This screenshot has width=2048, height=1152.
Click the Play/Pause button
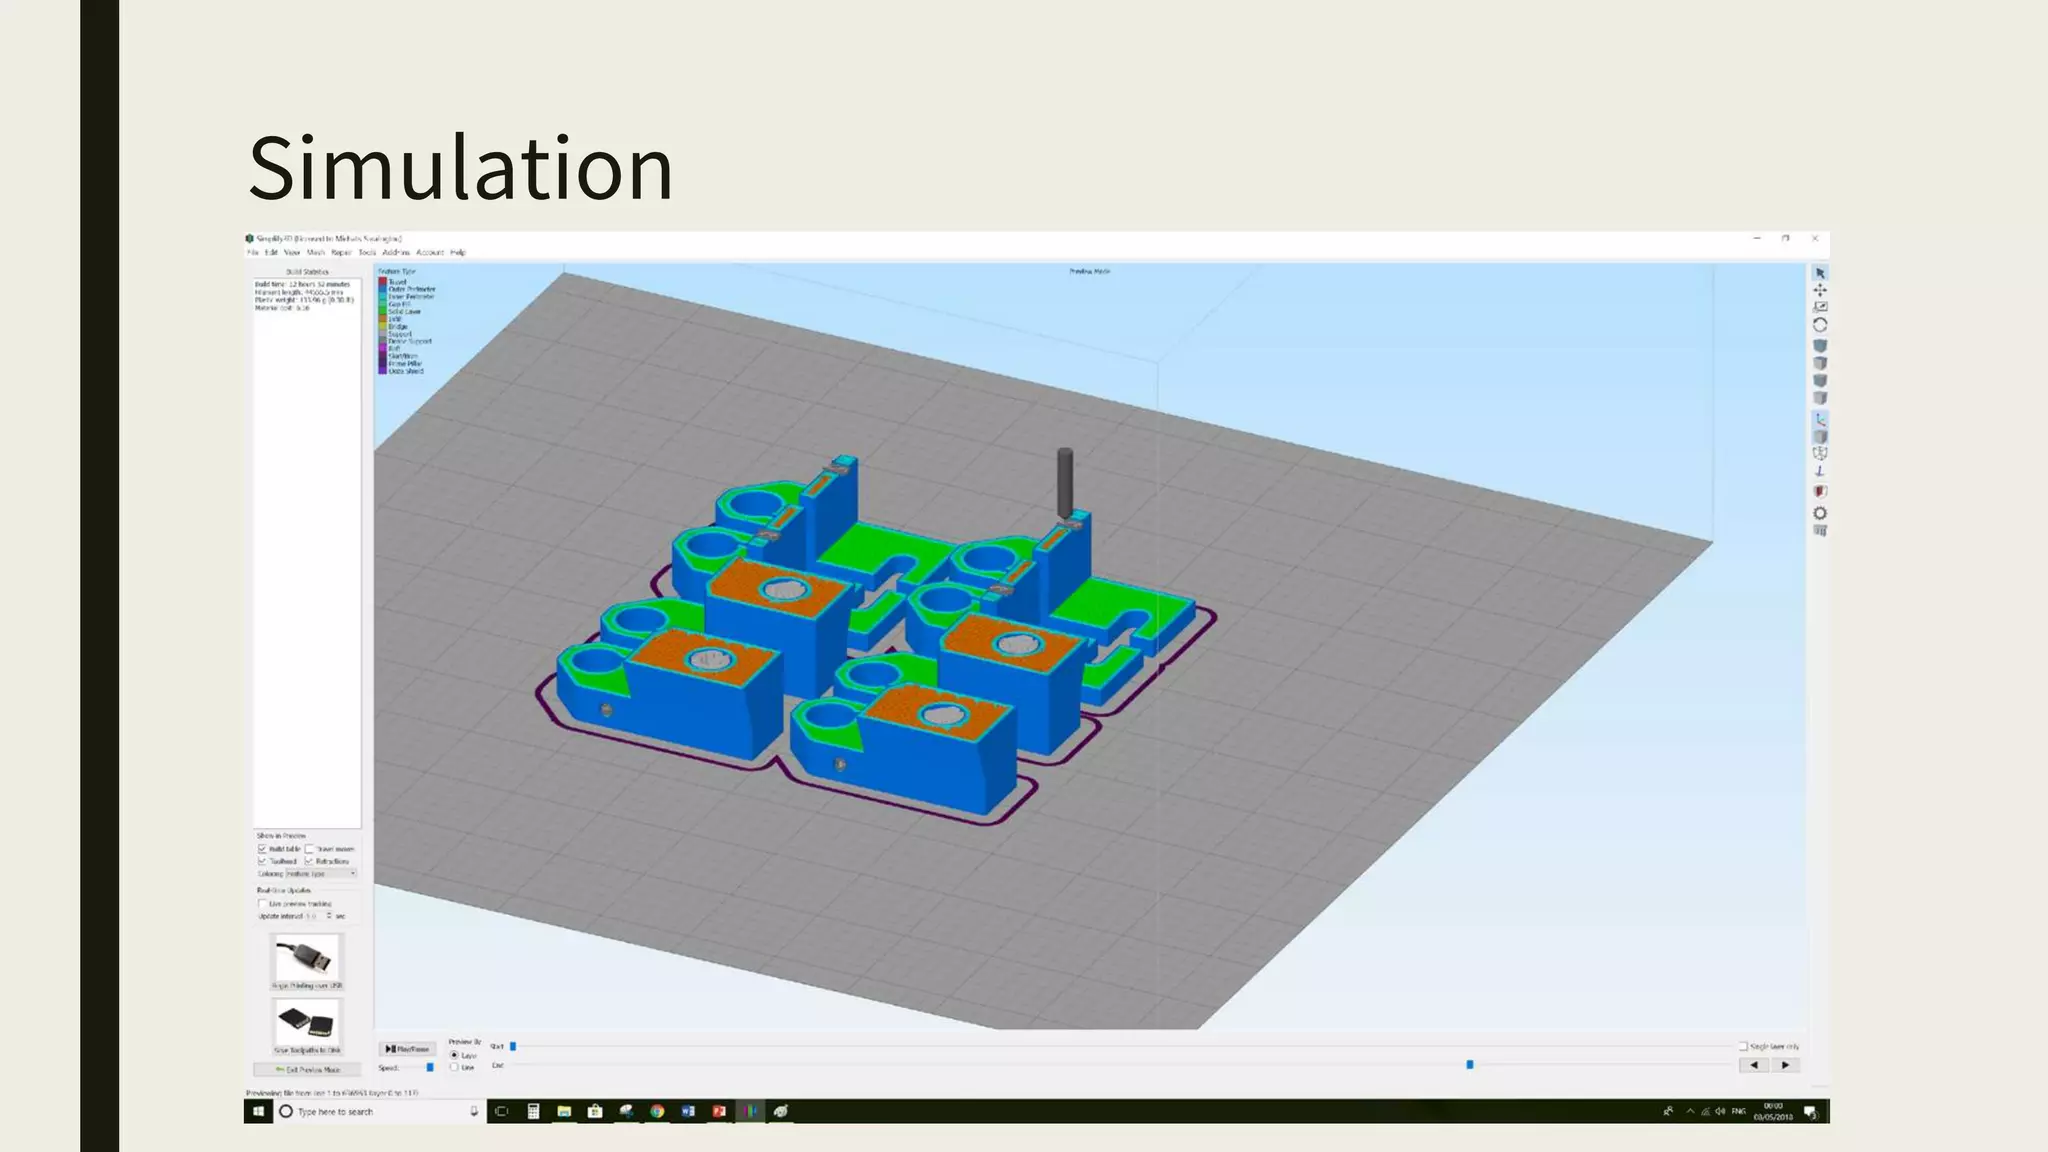point(407,1049)
